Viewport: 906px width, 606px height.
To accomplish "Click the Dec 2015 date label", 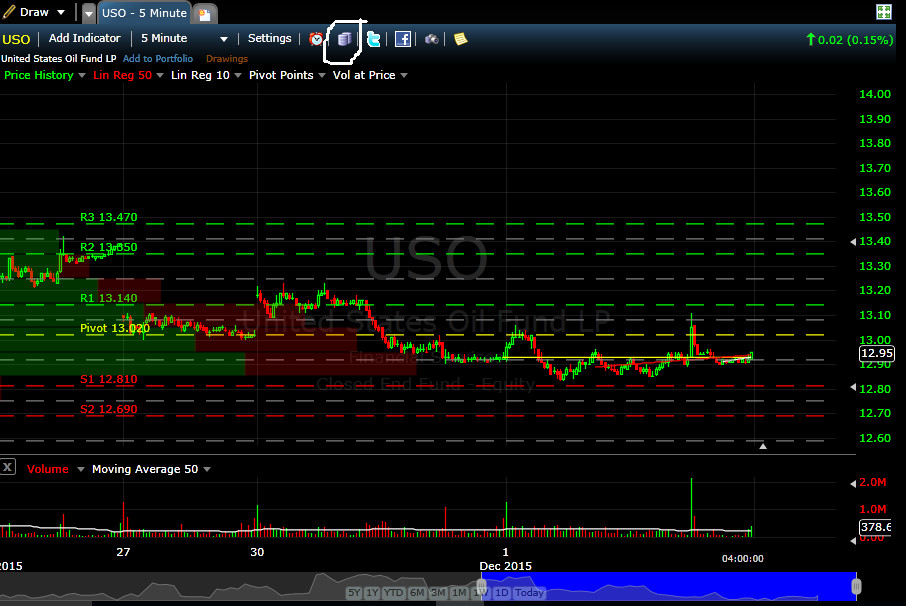I will point(506,566).
